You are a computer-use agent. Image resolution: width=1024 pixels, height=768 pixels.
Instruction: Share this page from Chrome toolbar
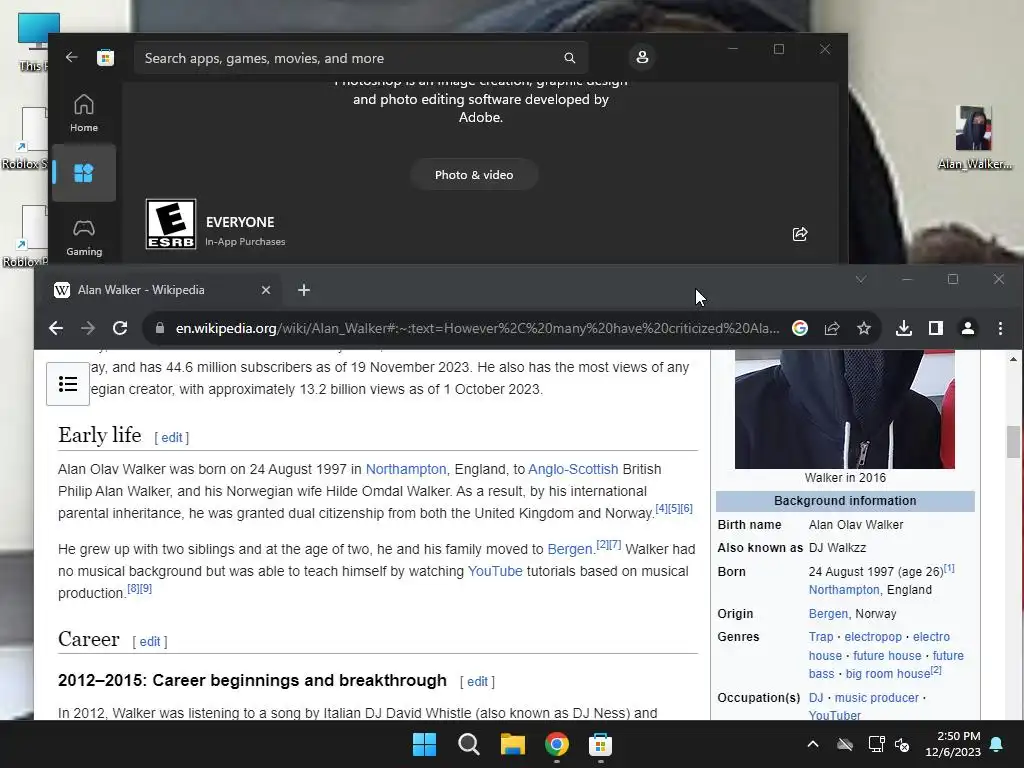pos(831,328)
